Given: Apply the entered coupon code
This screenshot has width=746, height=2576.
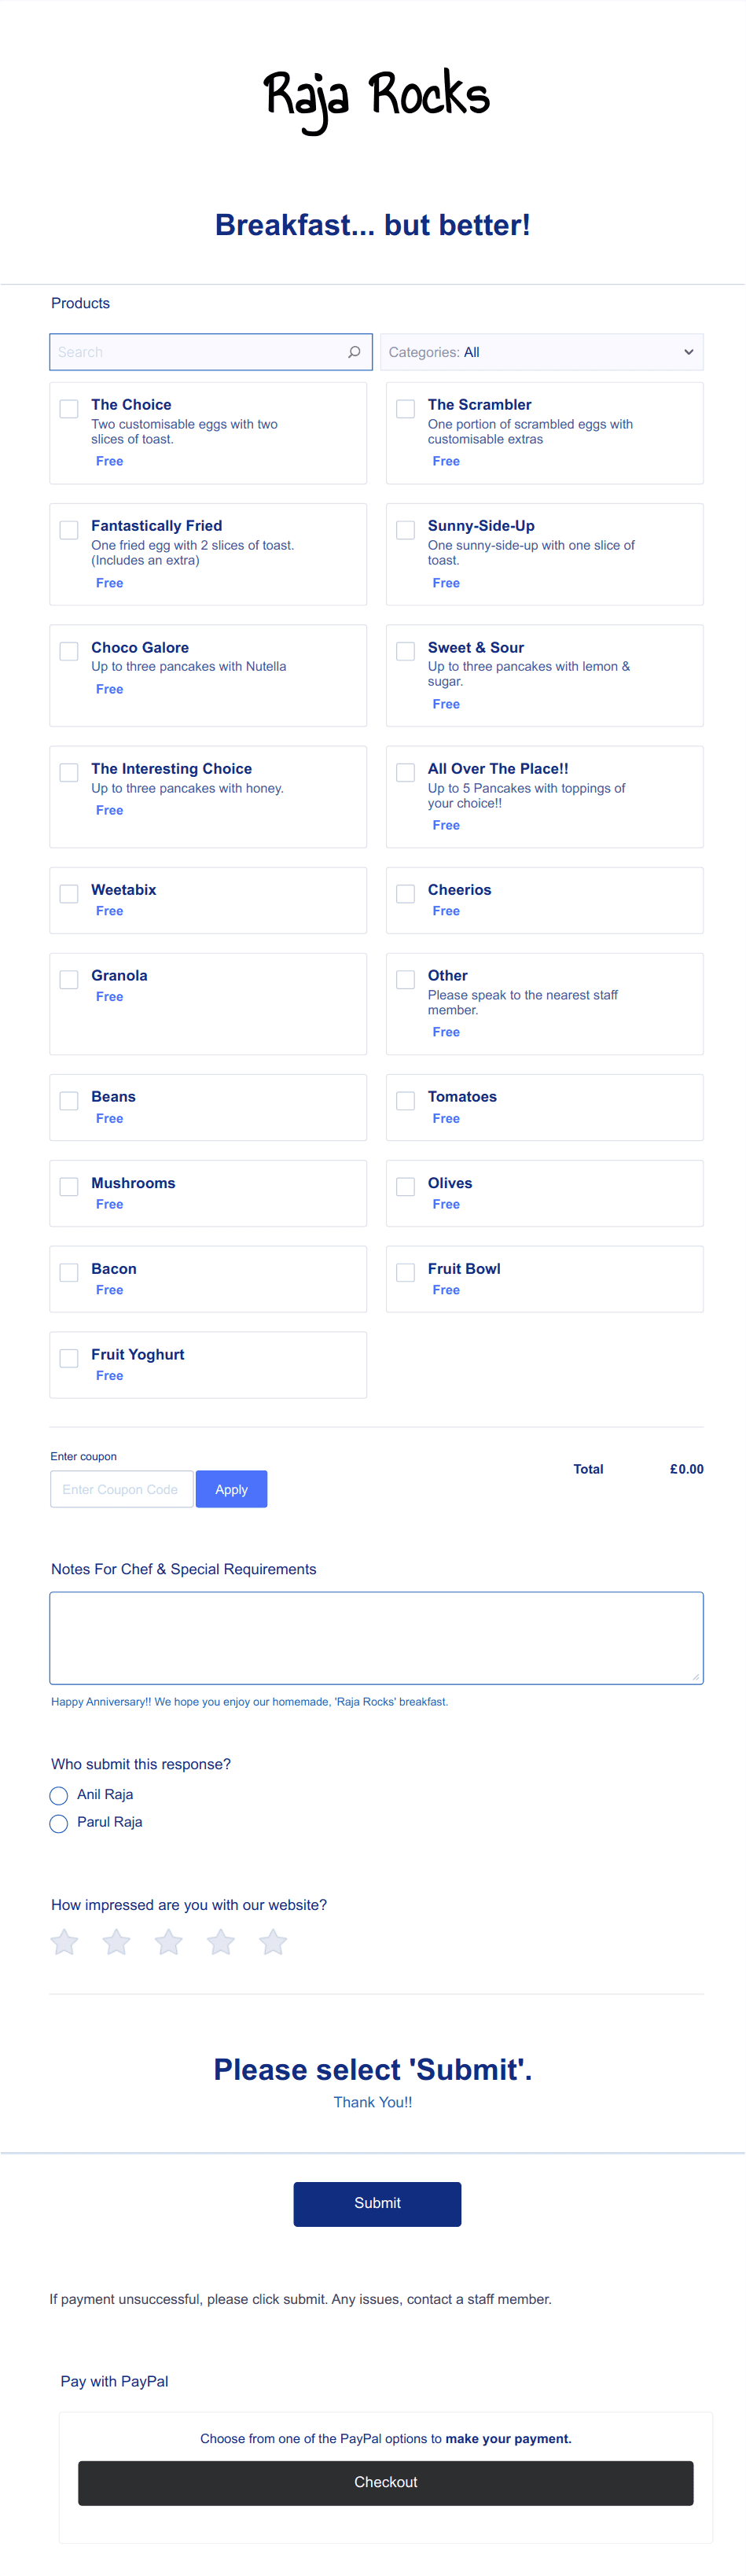Looking at the screenshot, I should [x=231, y=1489].
